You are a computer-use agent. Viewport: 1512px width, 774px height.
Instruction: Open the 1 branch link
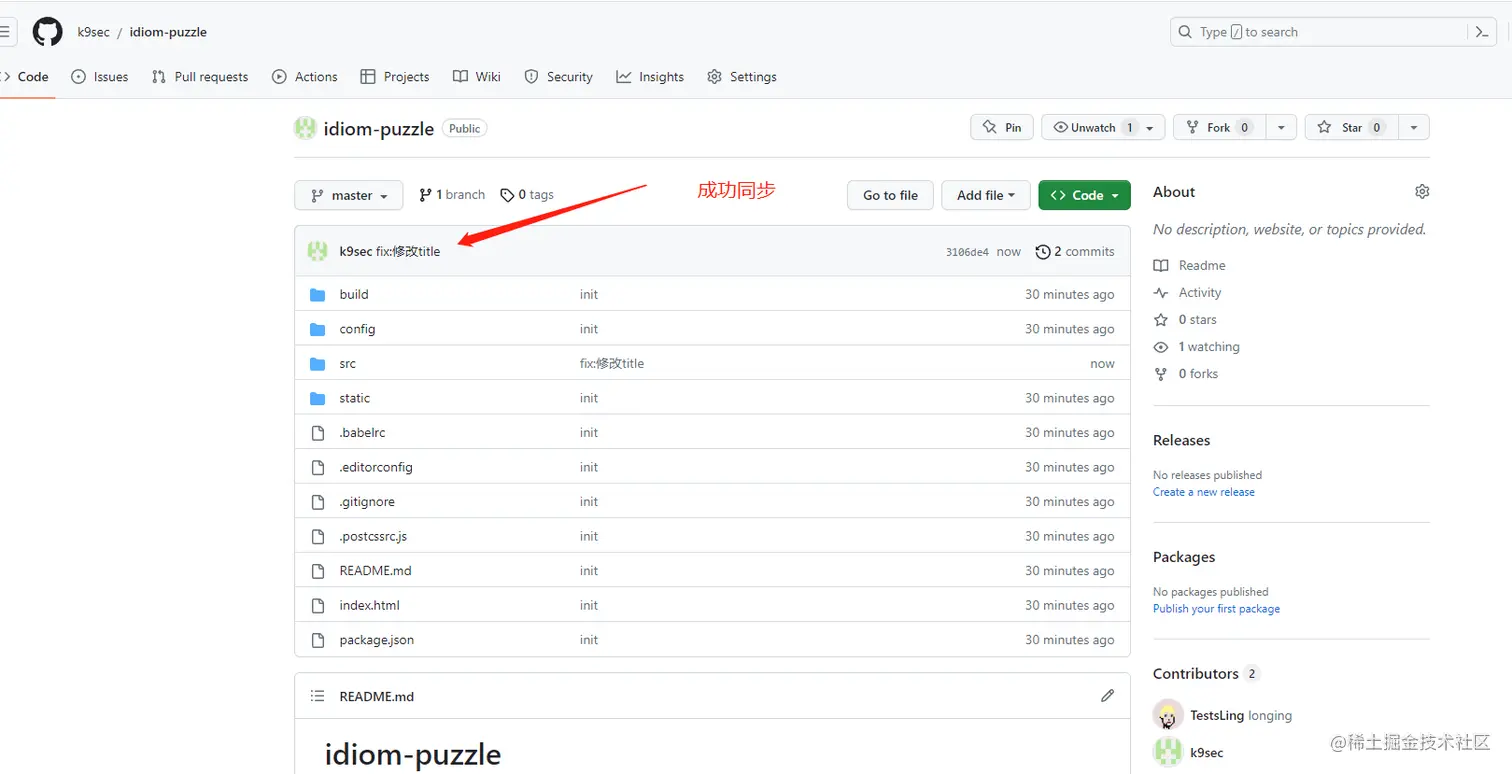(x=452, y=195)
